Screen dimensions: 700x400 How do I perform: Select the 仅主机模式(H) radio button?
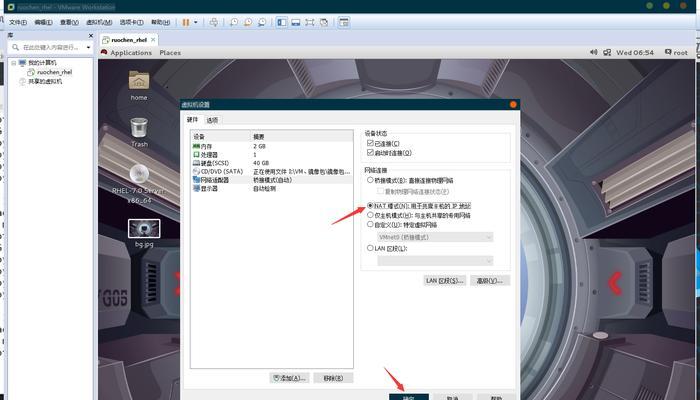point(370,215)
